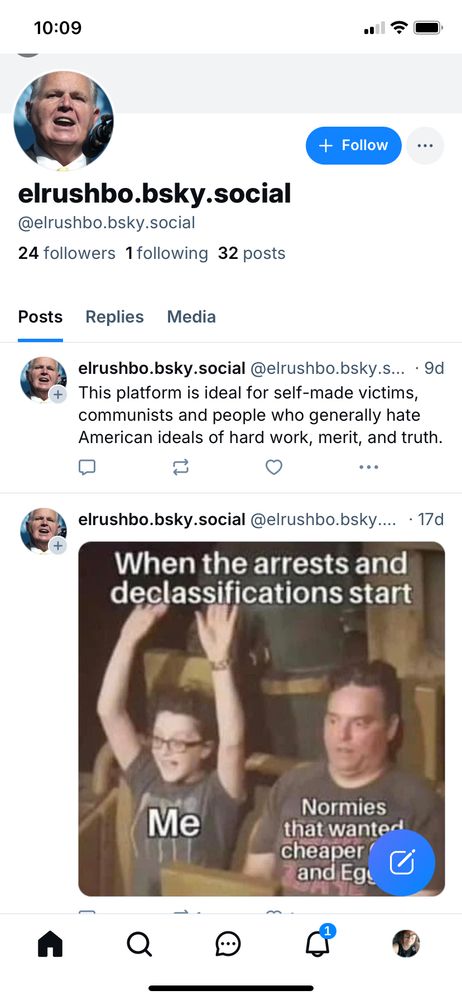This screenshot has height=1000, width=462.
Task: View the 1 following list
Action: [167, 253]
